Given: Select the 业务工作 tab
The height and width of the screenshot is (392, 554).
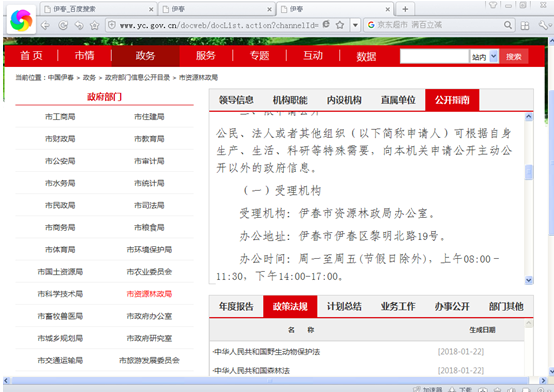Looking at the screenshot, I should pyautogui.click(x=398, y=306).
